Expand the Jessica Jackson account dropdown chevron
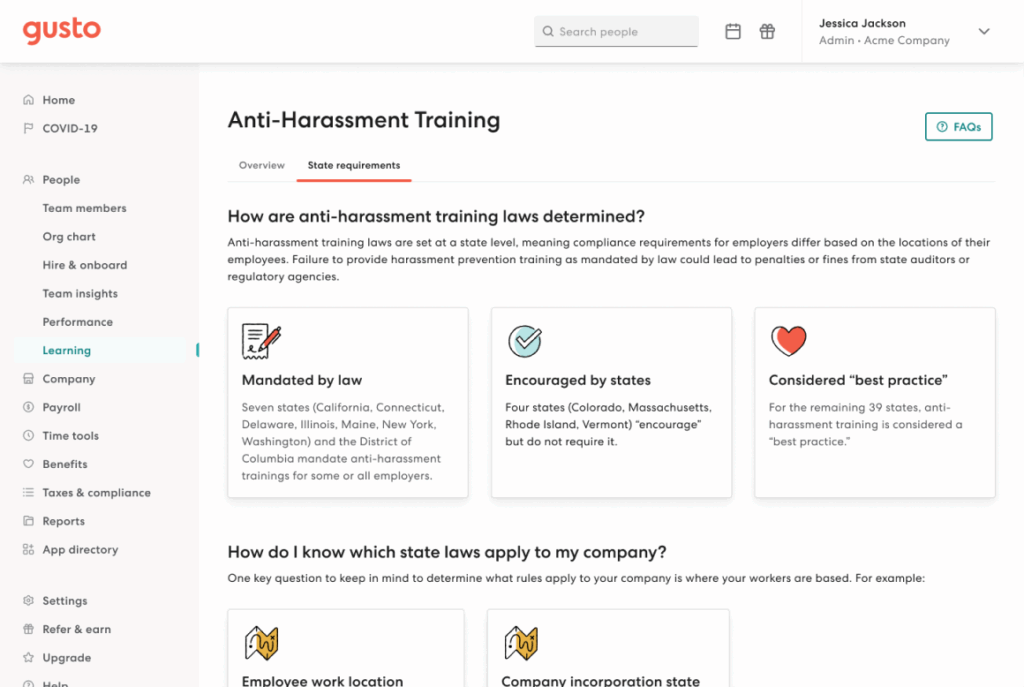The width and height of the screenshot is (1024, 687). pos(984,31)
